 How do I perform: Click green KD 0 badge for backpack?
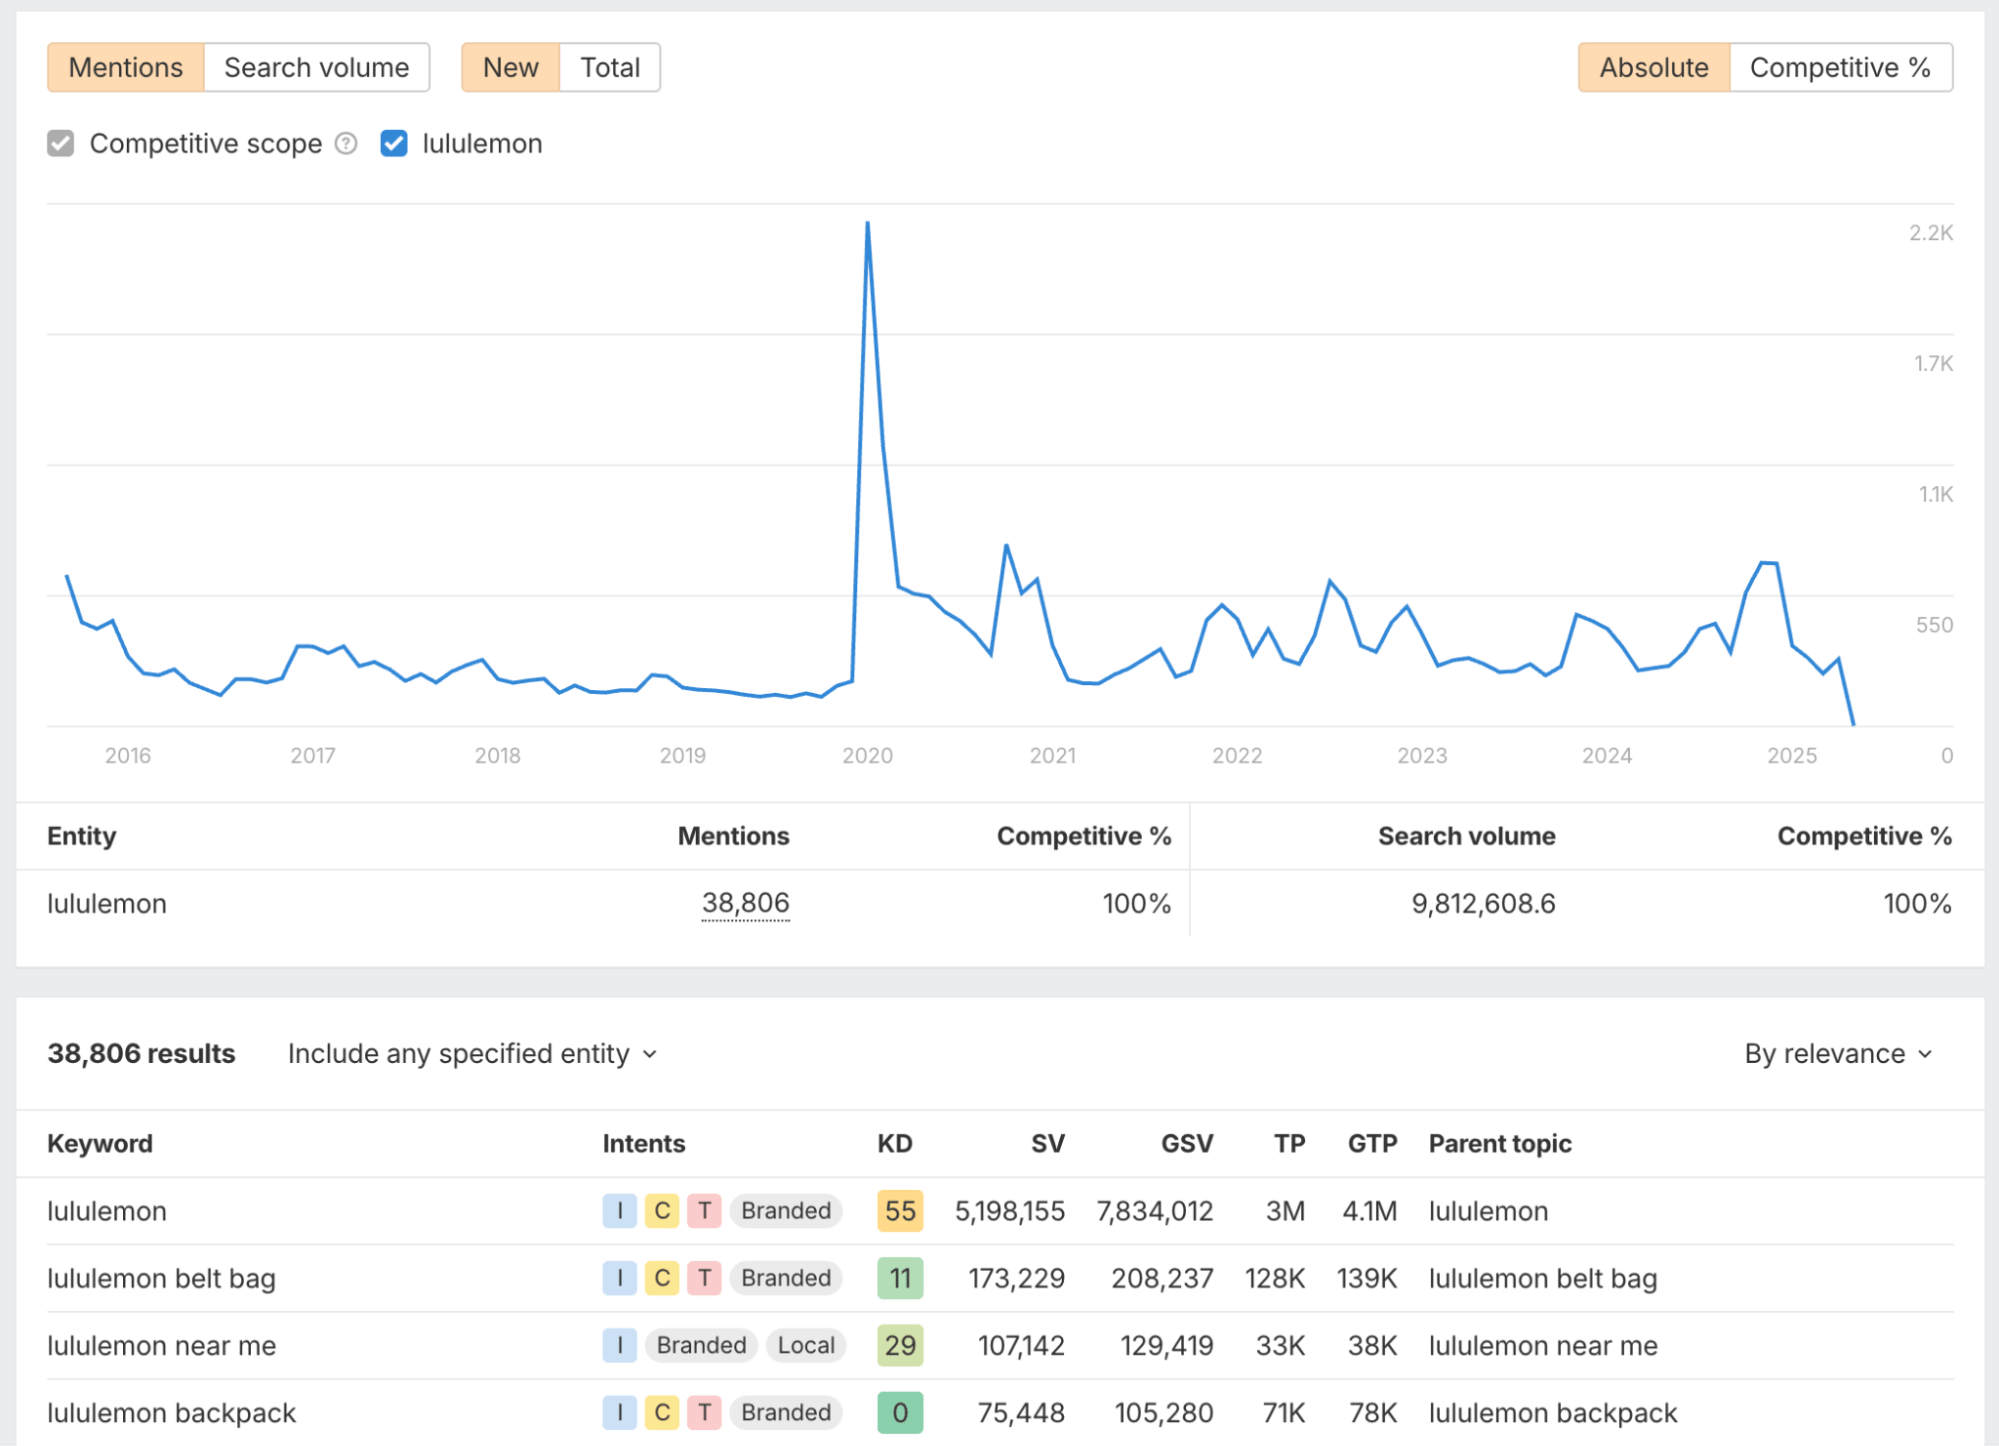(x=899, y=1412)
